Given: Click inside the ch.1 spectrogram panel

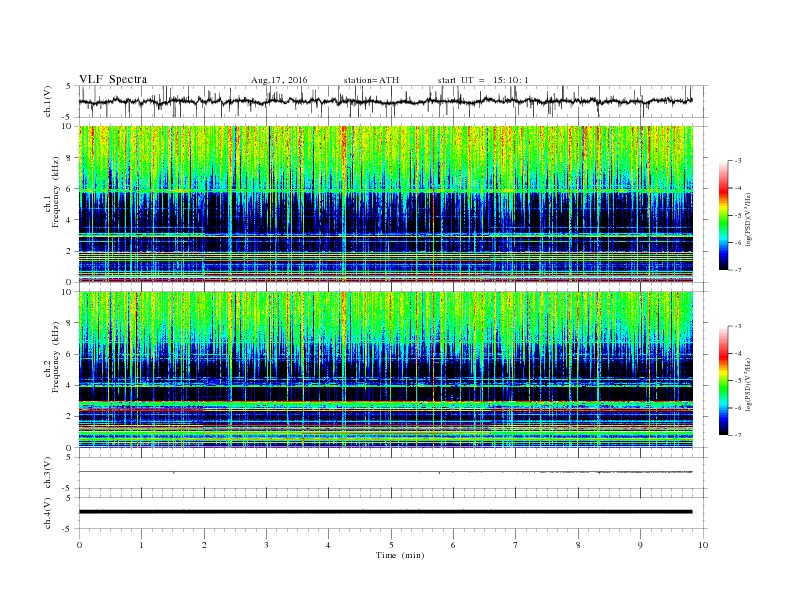Looking at the screenshot, I should [x=385, y=204].
